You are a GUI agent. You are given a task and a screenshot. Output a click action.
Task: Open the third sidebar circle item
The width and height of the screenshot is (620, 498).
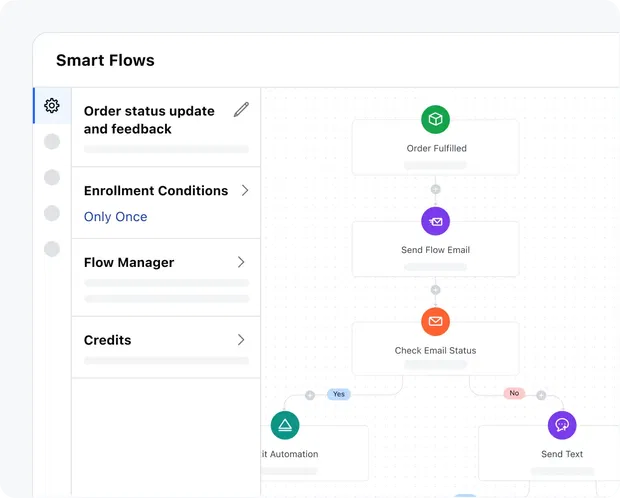(x=52, y=177)
